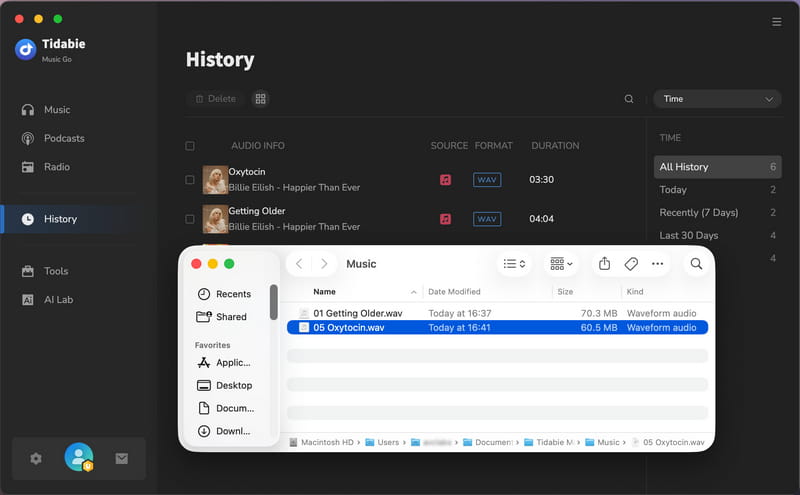The image size is (800, 495).
Task: Click the Tidabie logo icon
Action: [26, 49]
